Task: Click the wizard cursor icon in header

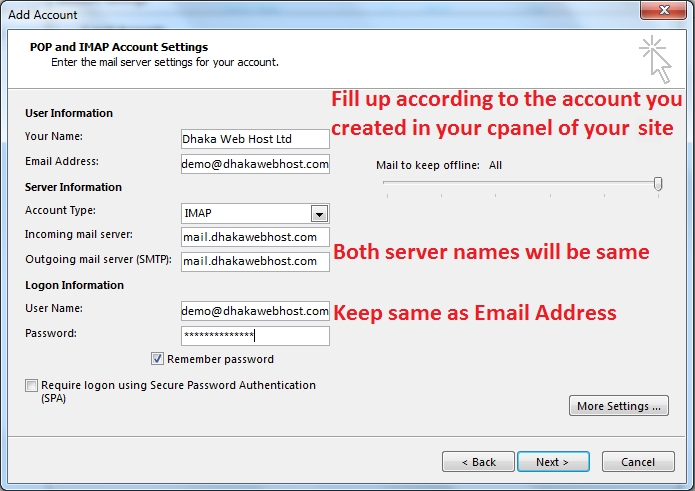Action: point(655,58)
